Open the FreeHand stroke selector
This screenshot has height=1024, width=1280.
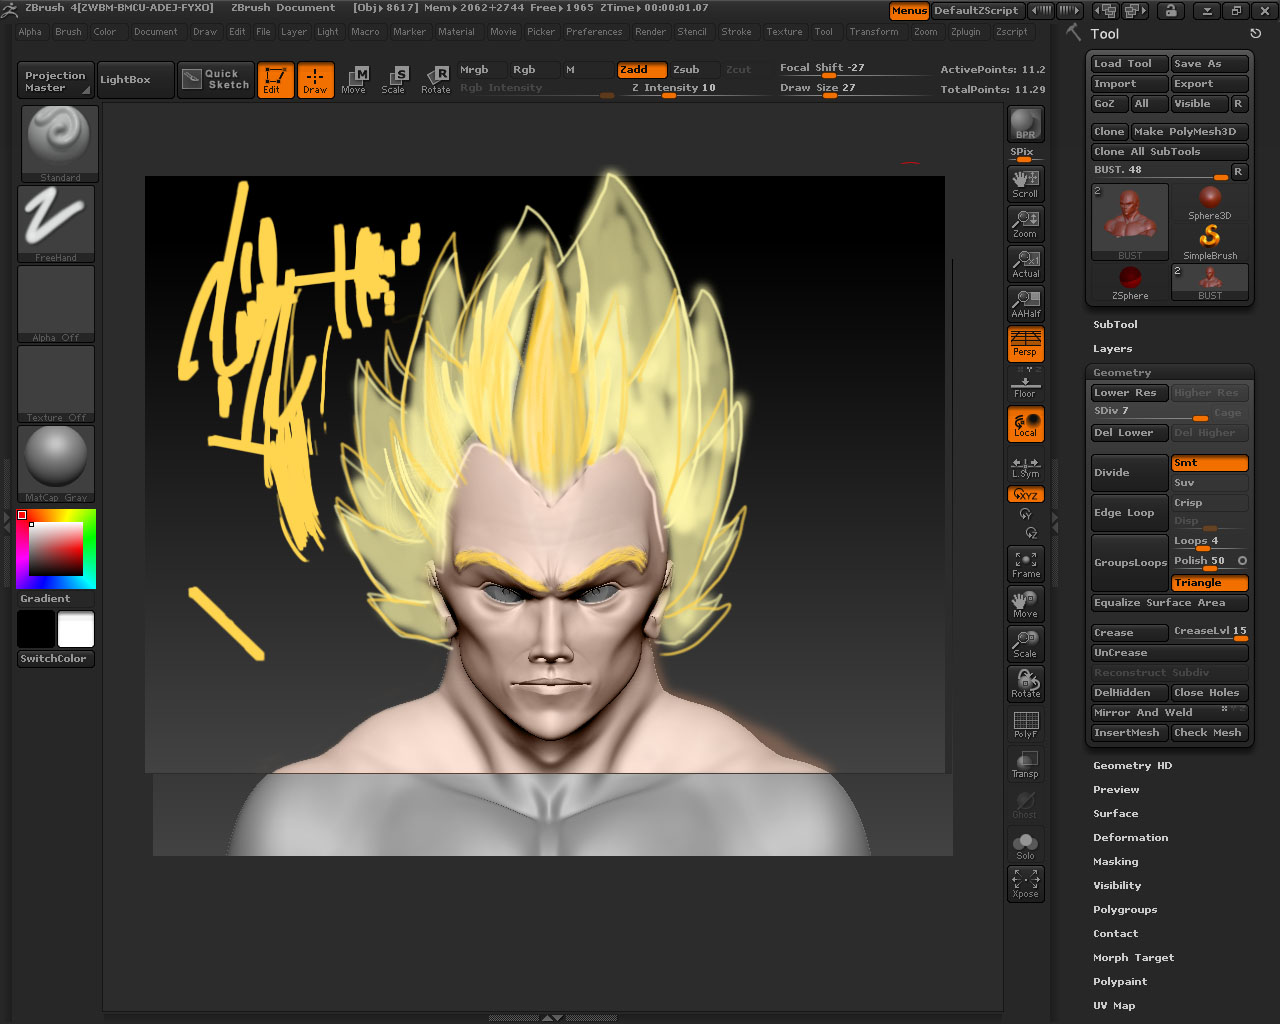56,224
